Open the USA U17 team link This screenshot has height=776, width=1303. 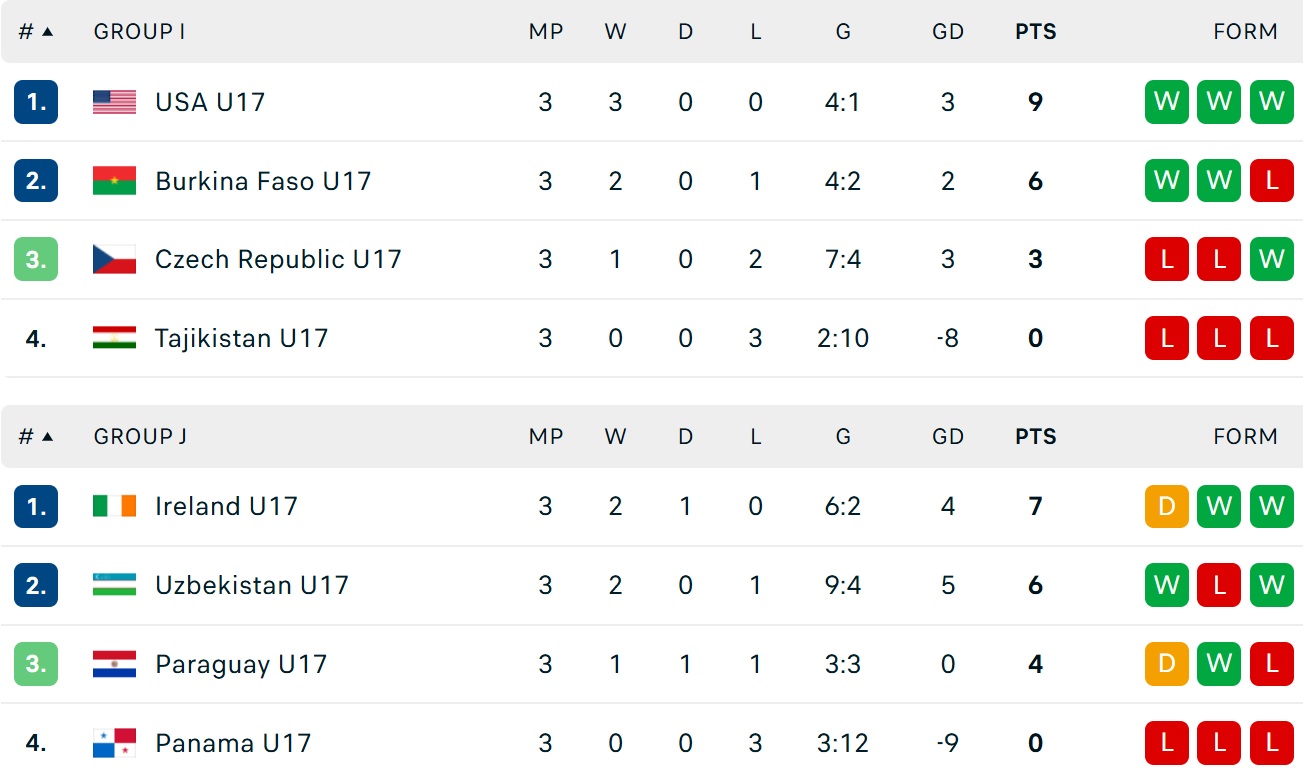(210, 102)
